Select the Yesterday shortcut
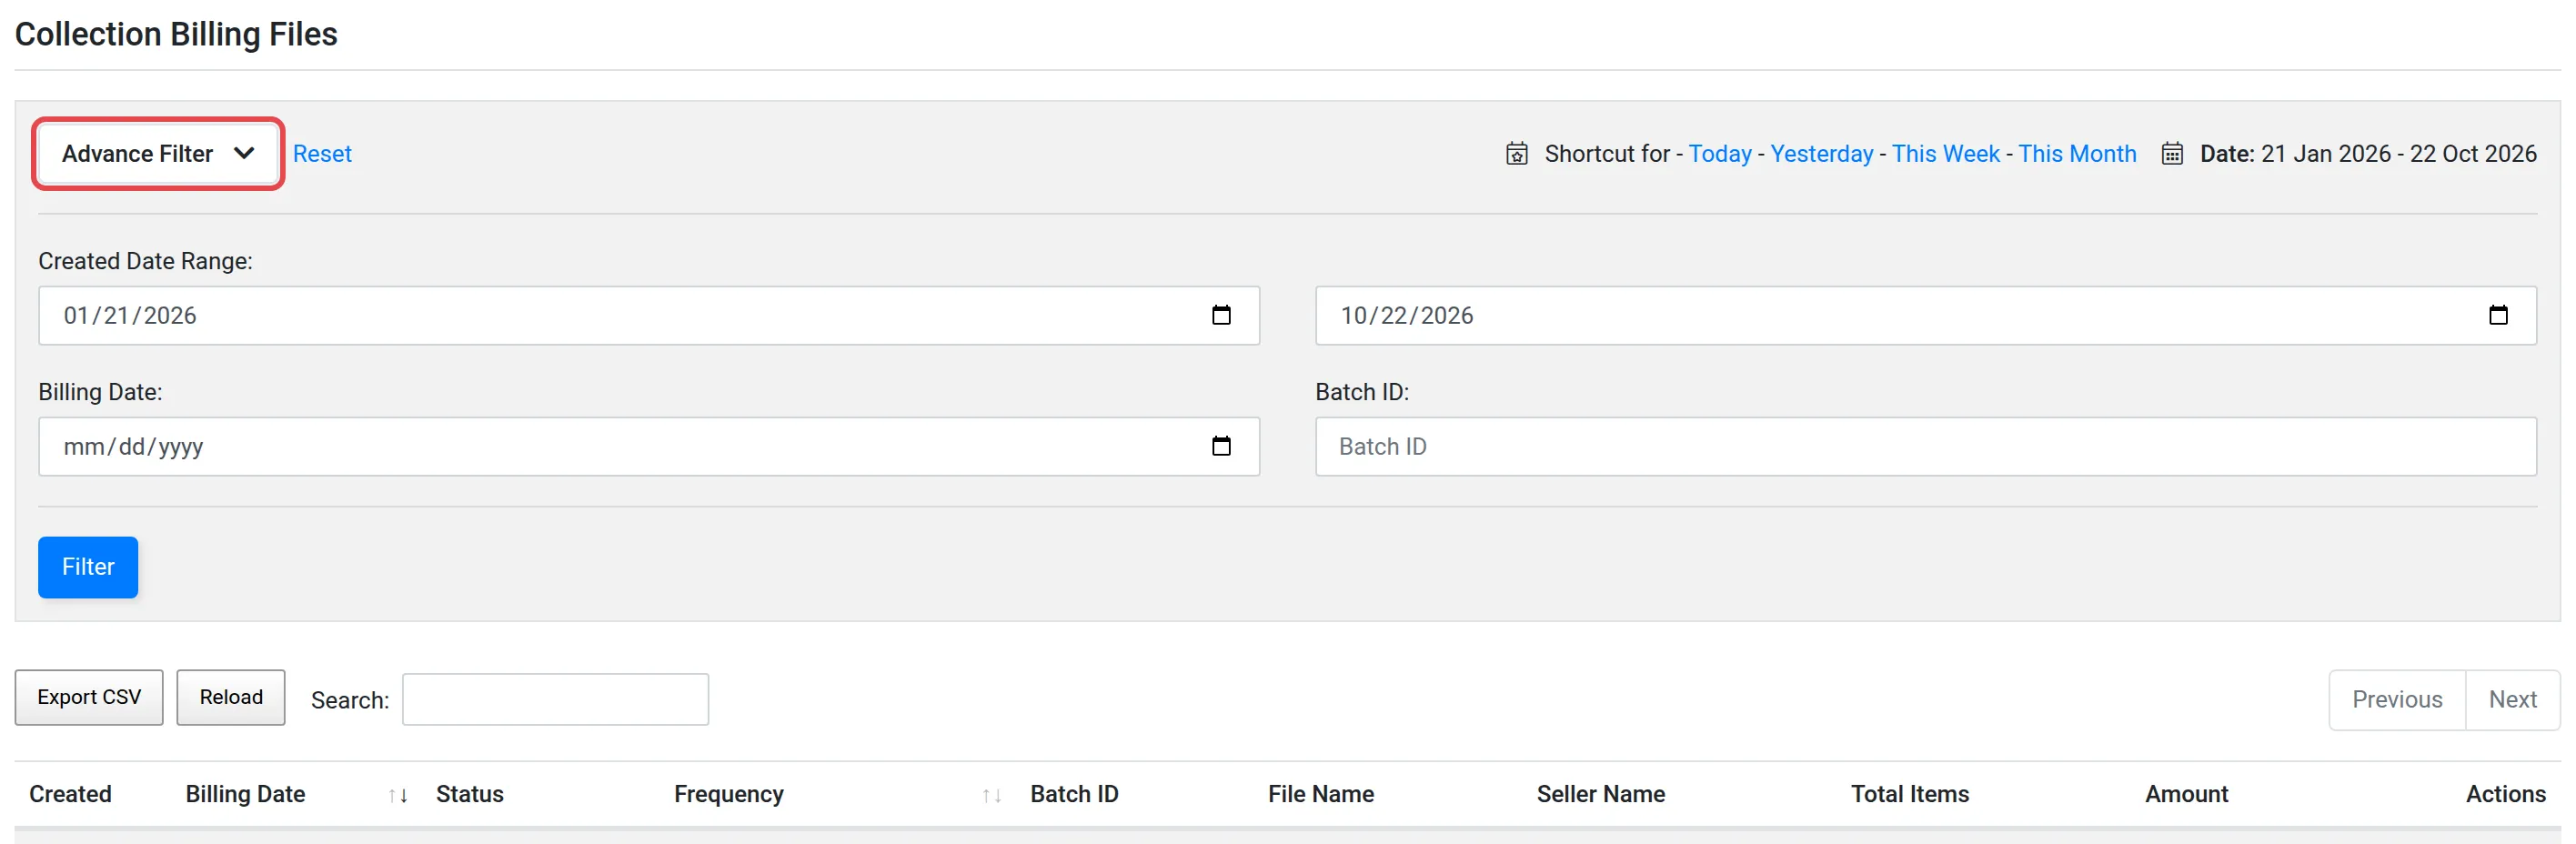Image resolution: width=2576 pixels, height=844 pixels. [x=1821, y=154]
